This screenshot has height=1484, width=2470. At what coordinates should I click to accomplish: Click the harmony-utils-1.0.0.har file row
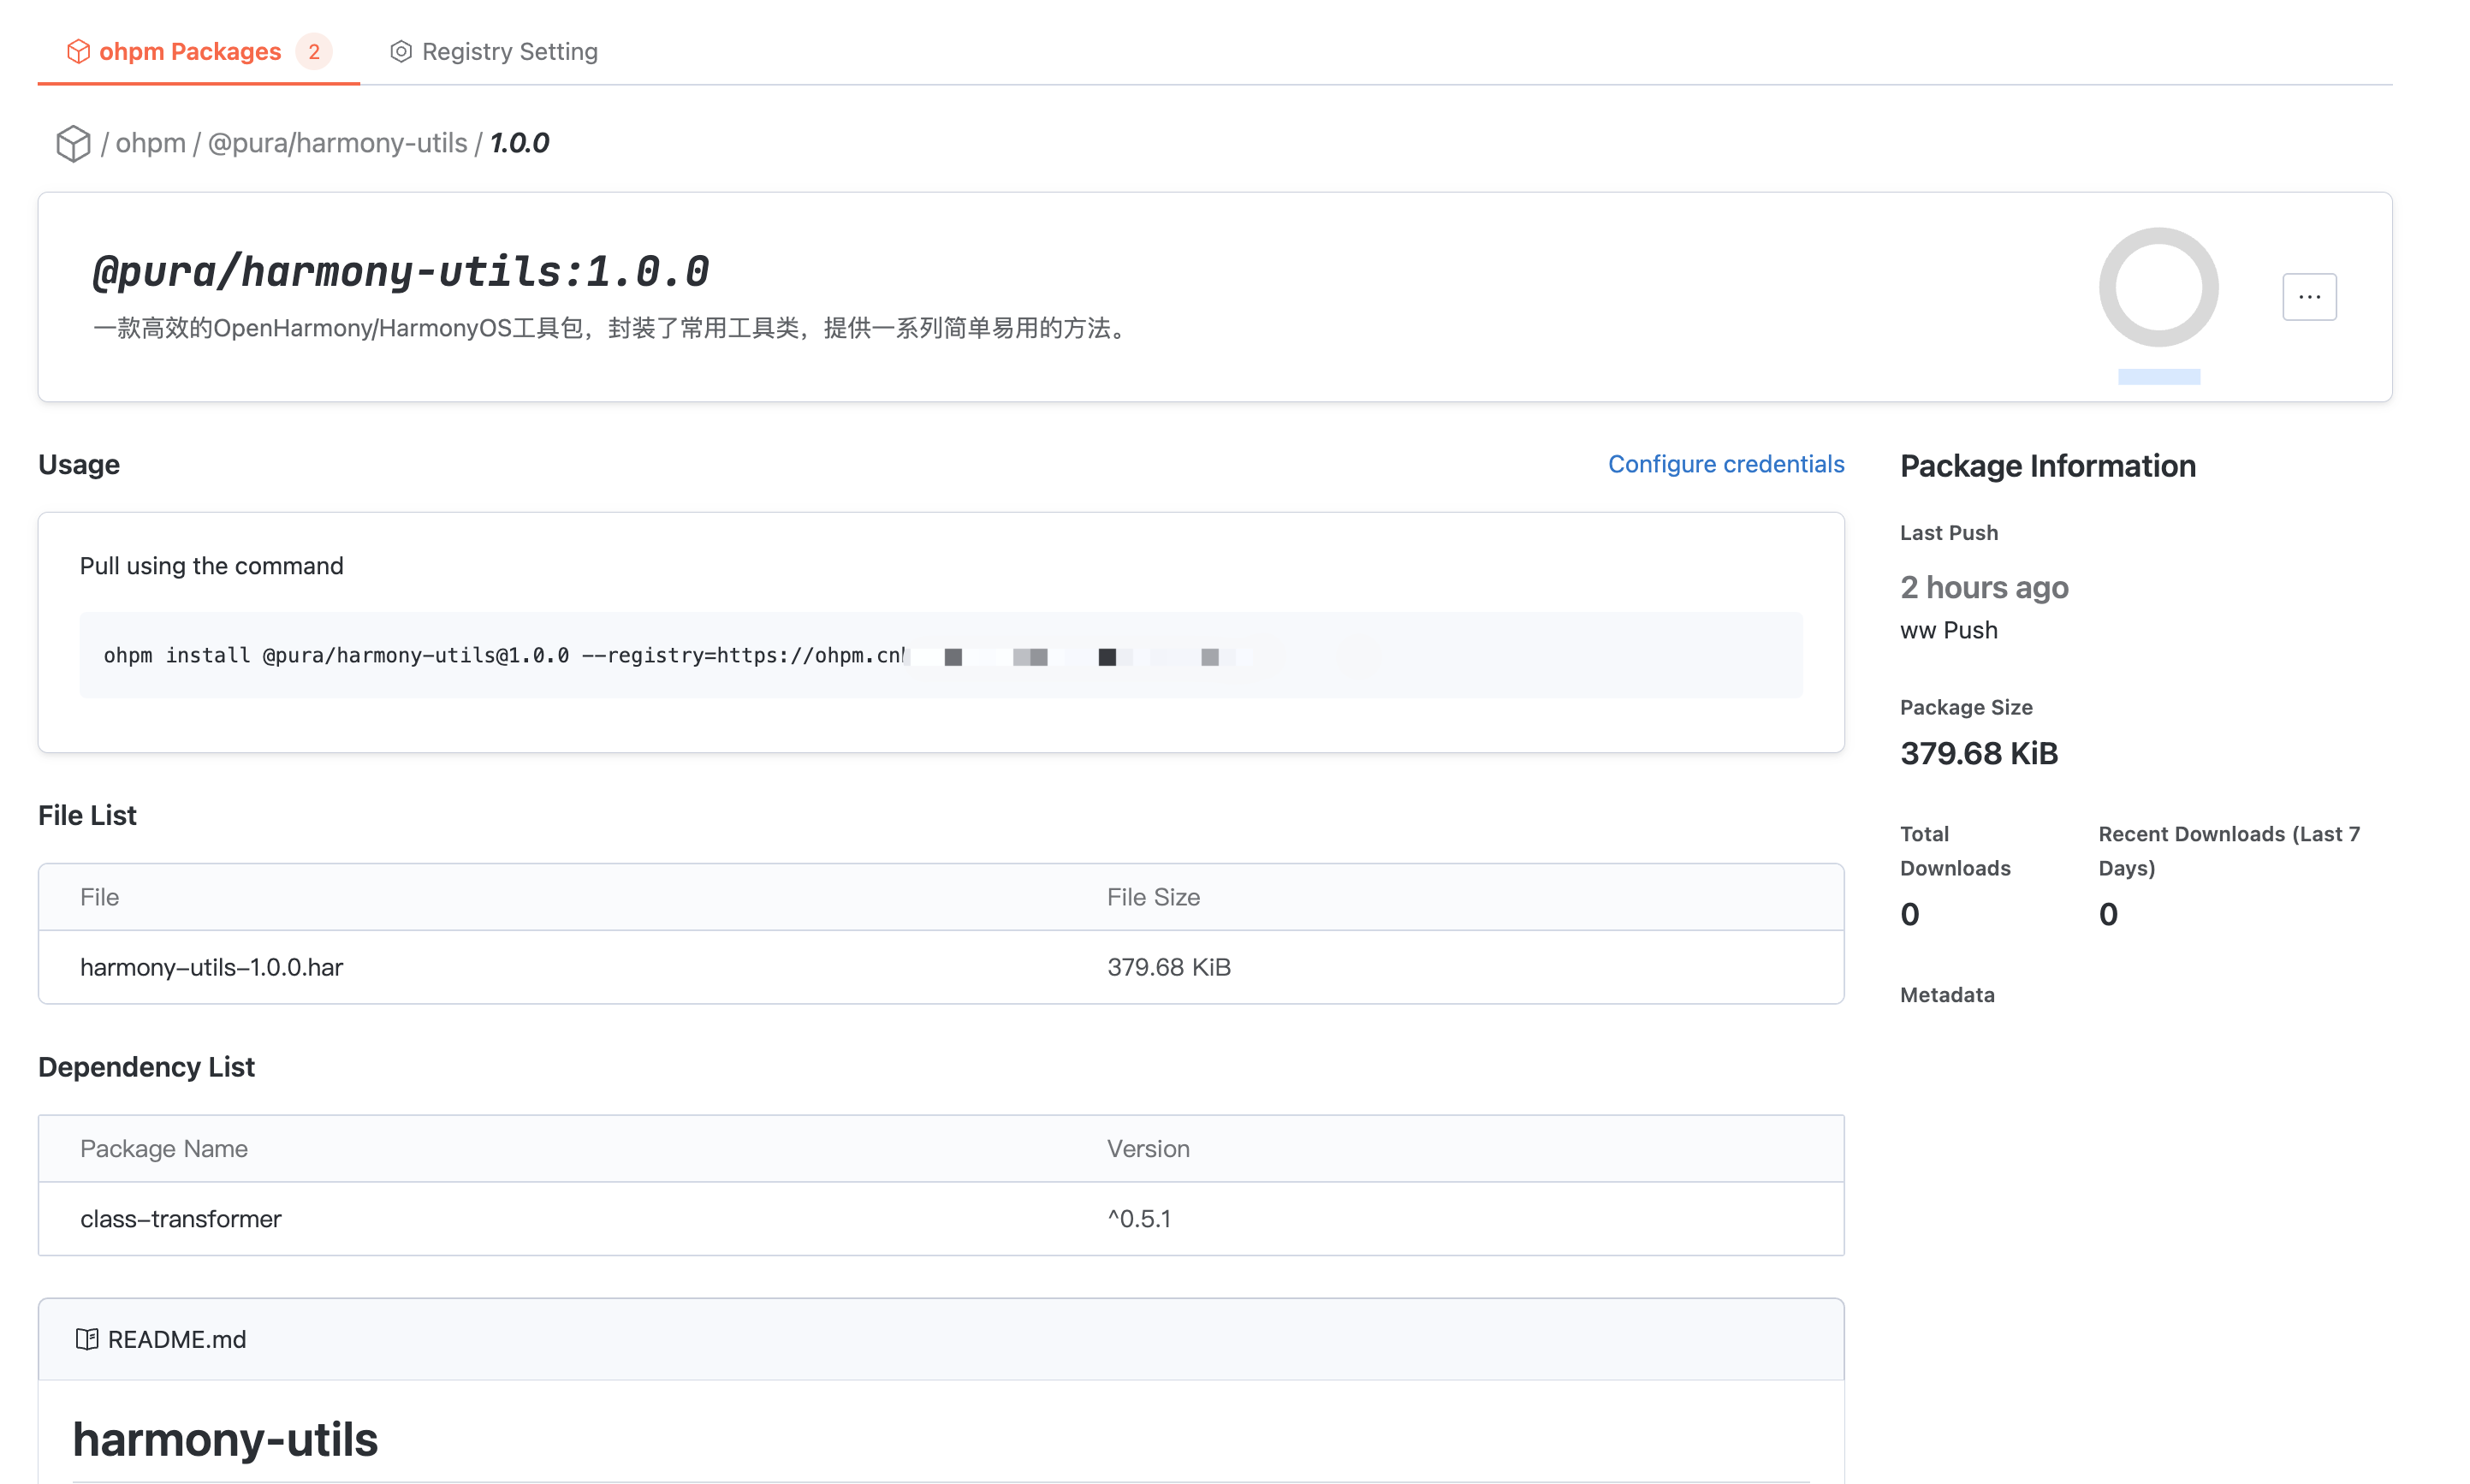[212, 967]
